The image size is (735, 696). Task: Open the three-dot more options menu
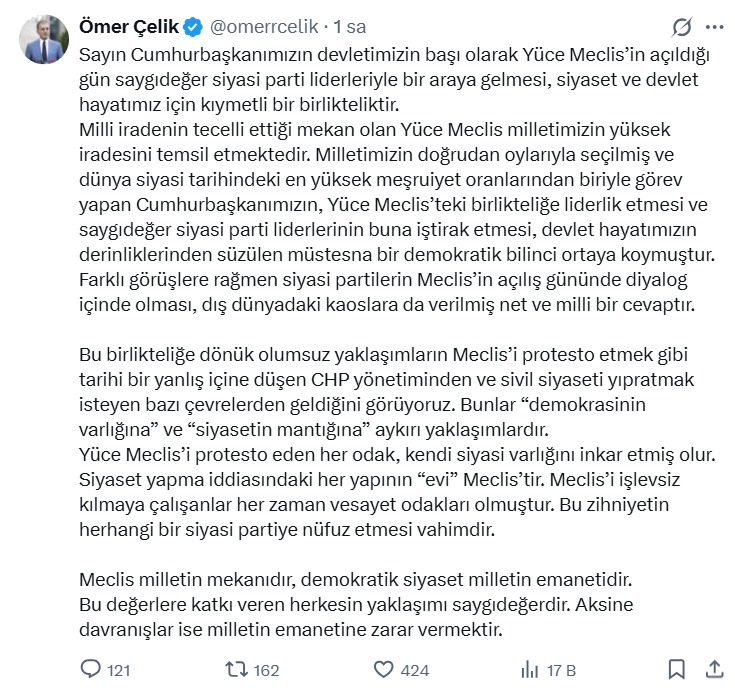tap(714, 27)
